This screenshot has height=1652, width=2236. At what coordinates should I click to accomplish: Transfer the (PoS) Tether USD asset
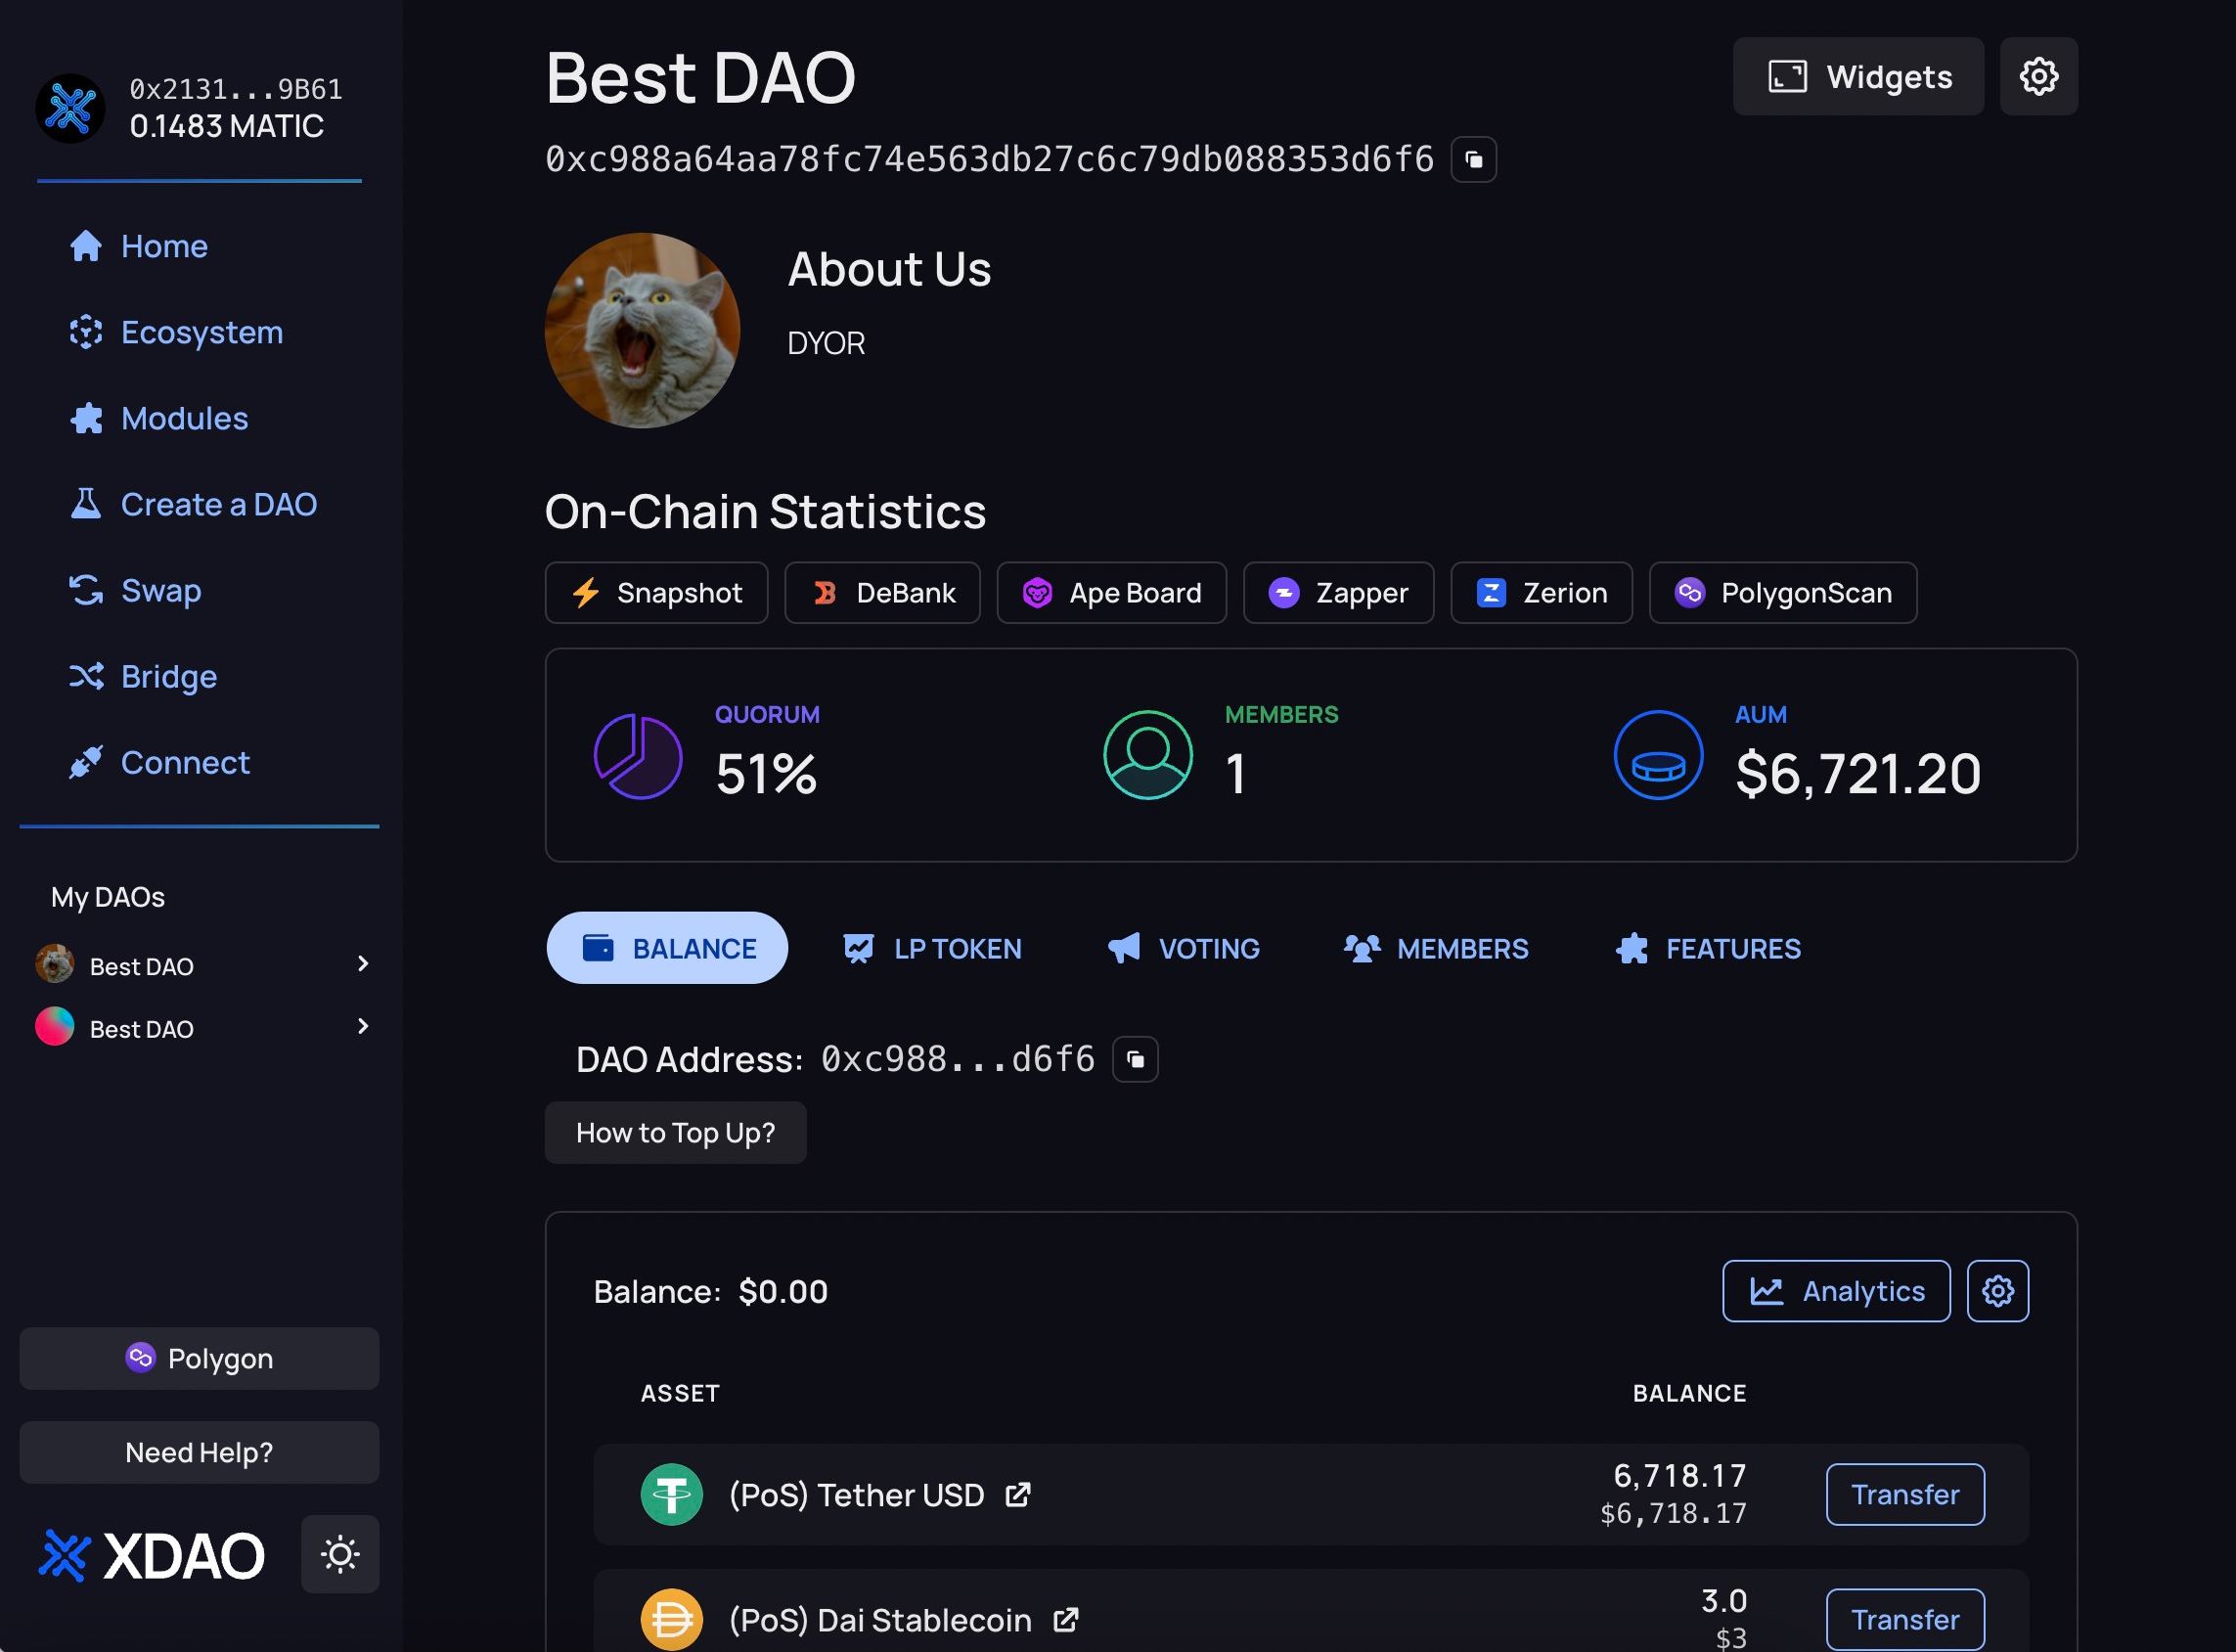(1904, 1494)
